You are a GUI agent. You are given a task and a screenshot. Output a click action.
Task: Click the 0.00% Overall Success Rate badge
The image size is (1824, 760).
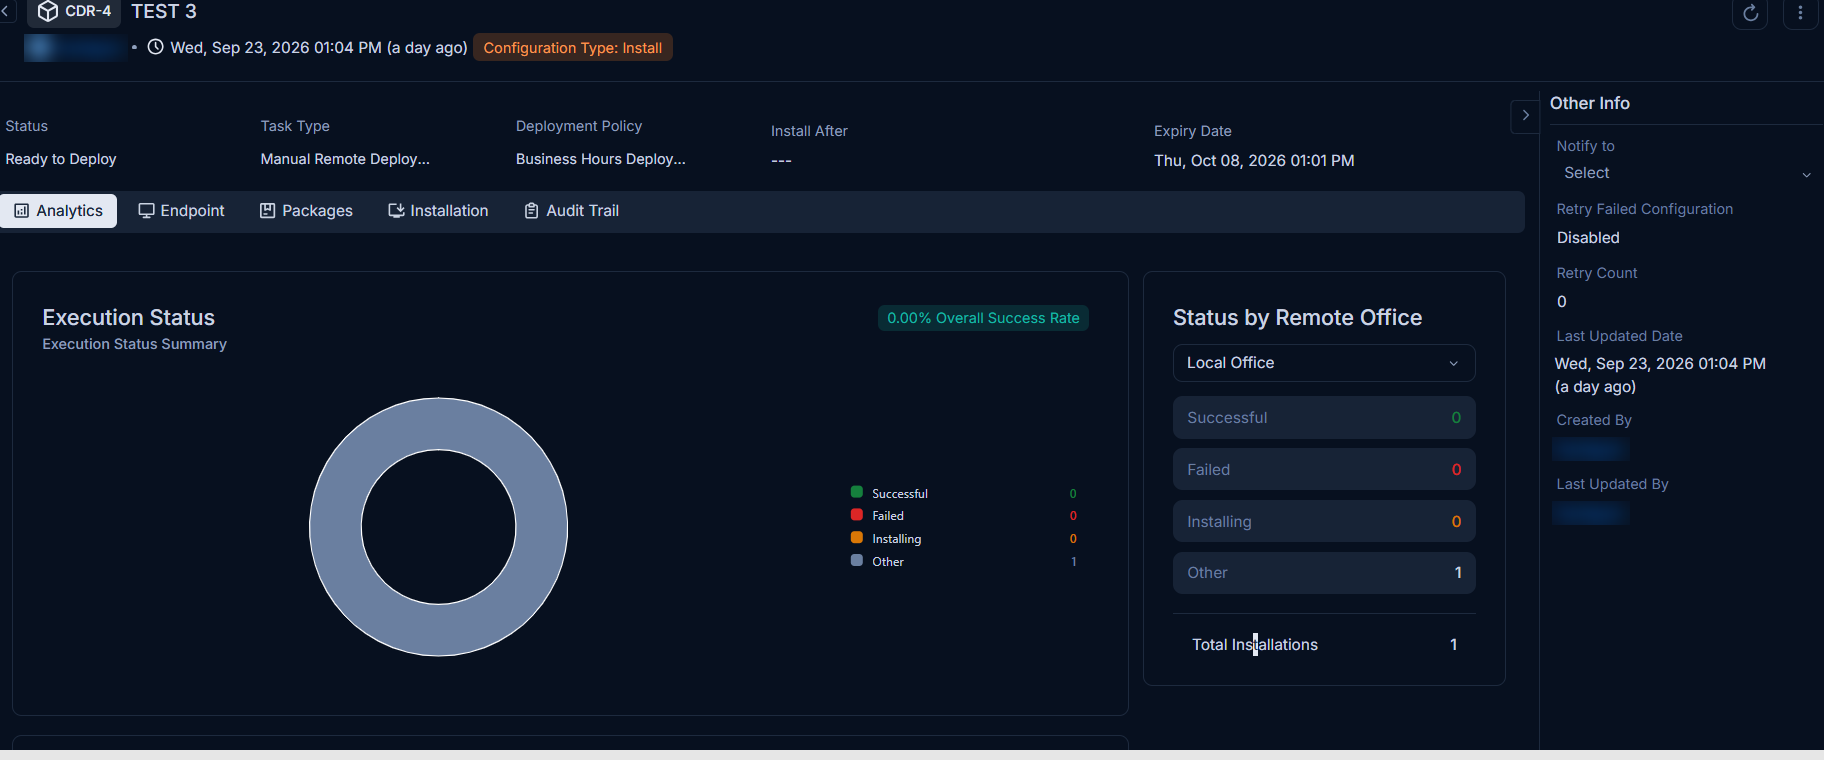tap(983, 318)
